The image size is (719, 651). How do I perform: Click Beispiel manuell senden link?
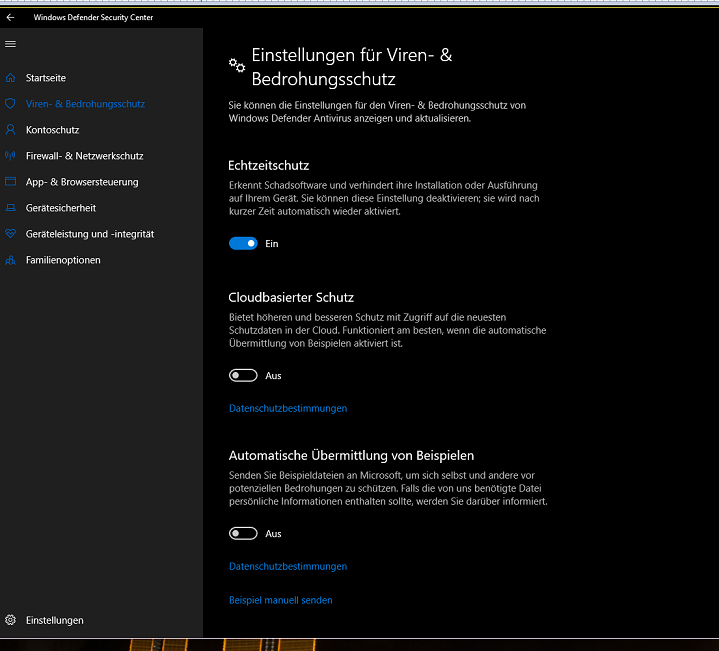point(281,600)
